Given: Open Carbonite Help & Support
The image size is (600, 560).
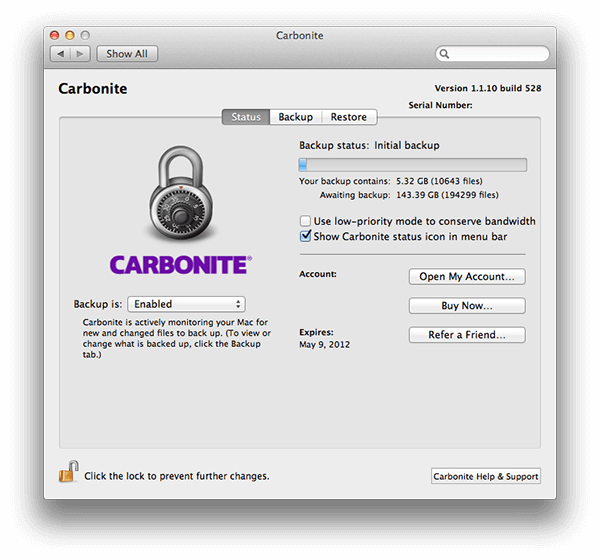Looking at the screenshot, I should click(x=486, y=476).
